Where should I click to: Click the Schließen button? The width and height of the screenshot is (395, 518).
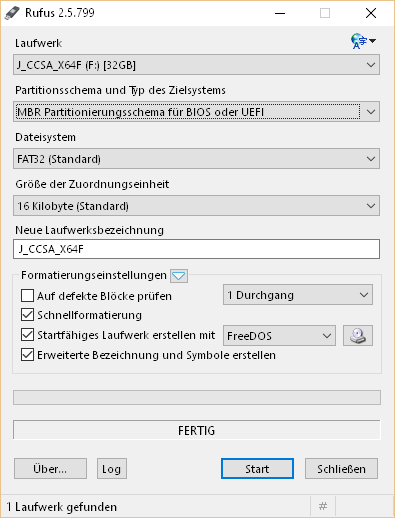point(341,469)
